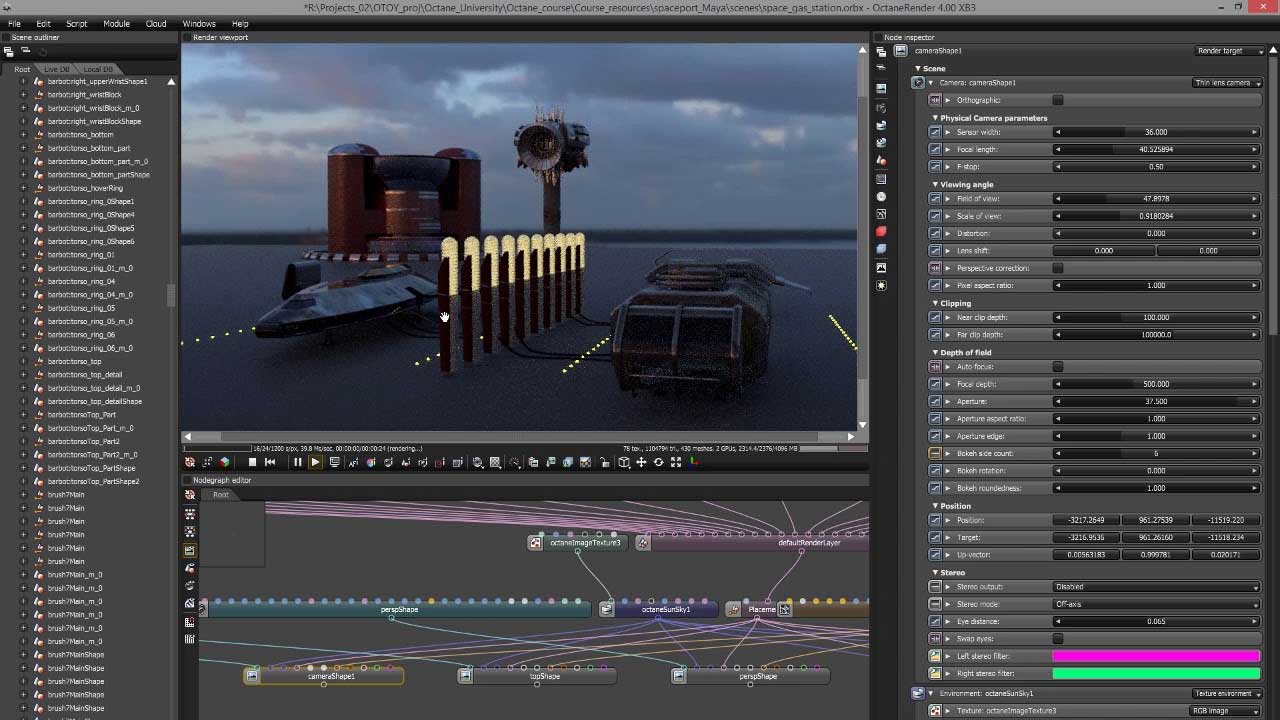Click the wireframe cube icon in the viewport toolbar
Image resolution: width=1280 pixels, height=720 pixels.
tap(624, 462)
